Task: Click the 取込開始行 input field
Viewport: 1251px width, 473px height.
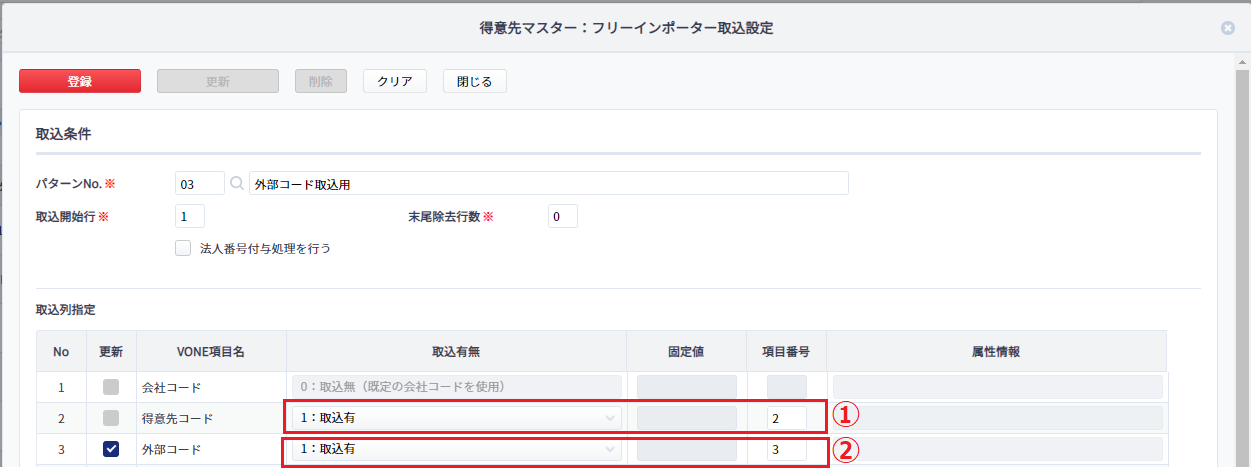Action: (x=190, y=216)
